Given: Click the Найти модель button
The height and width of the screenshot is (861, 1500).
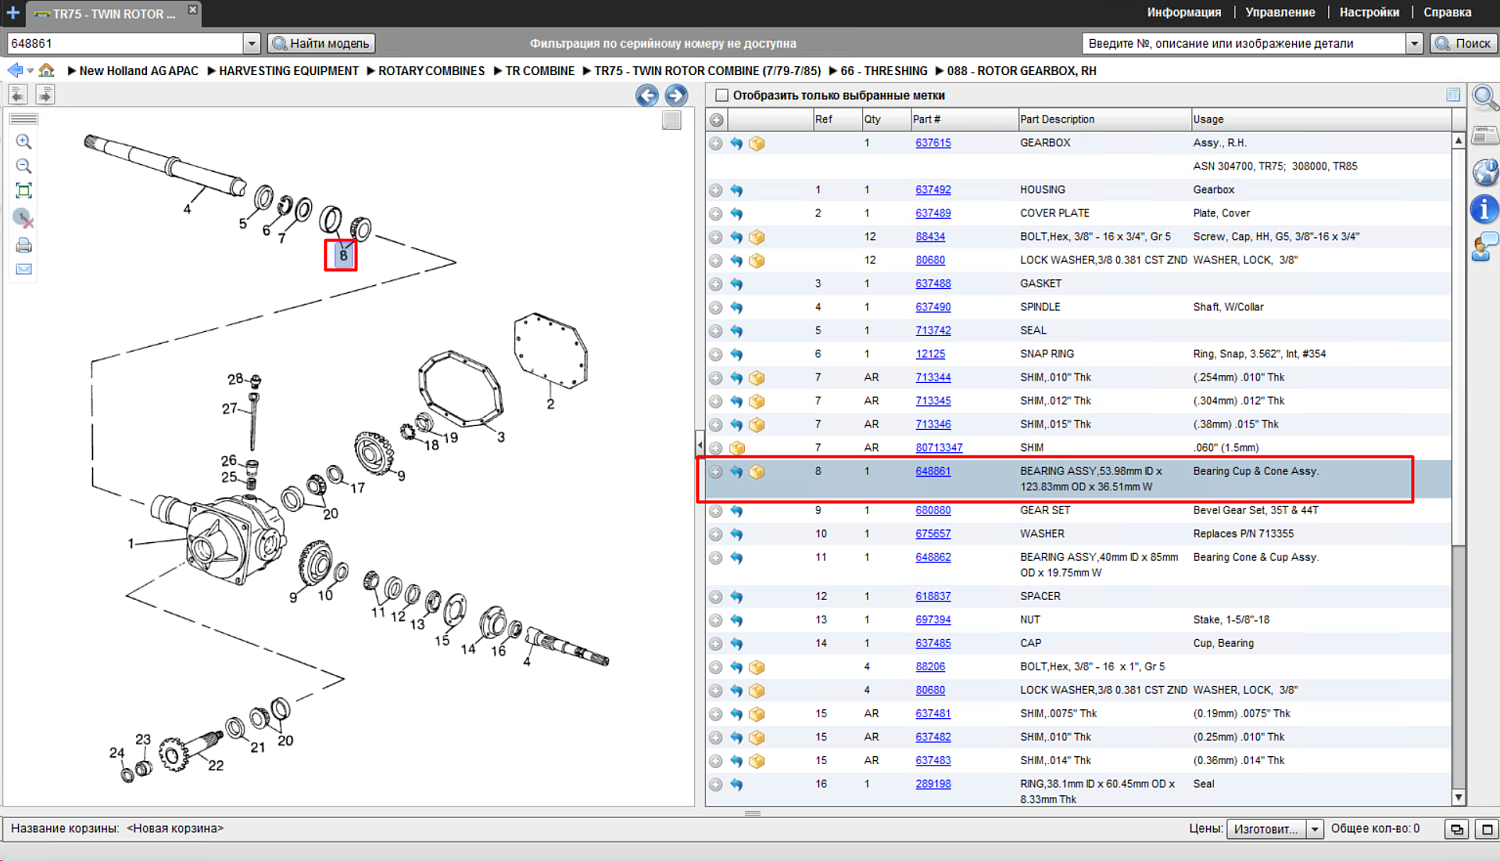Looking at the screenshot, I should point(322,44).
